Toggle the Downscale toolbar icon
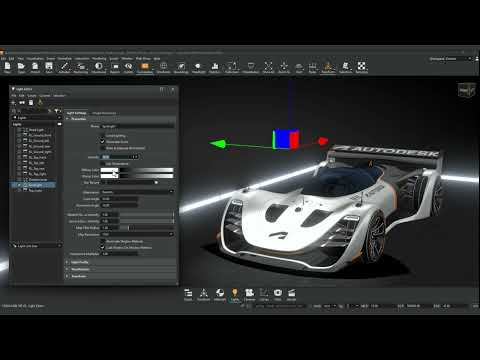 (x=99, y=67)
